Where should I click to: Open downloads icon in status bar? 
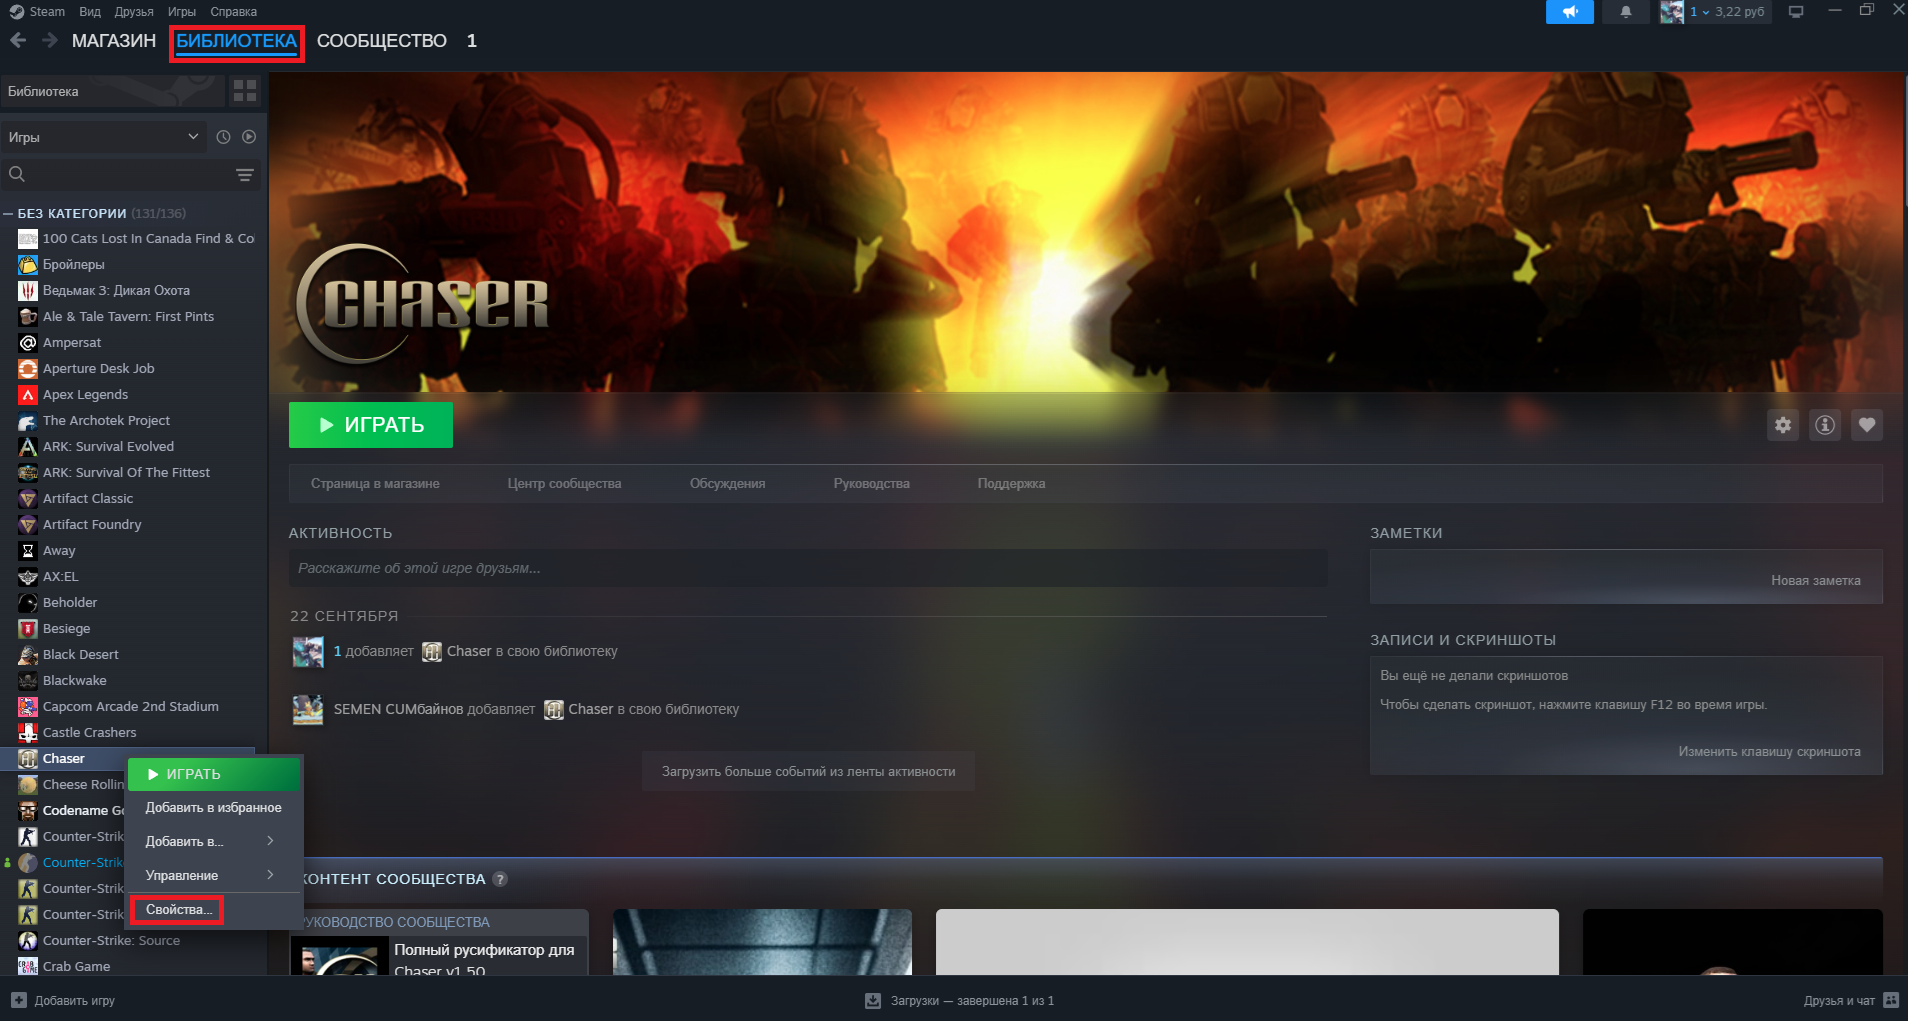tap(873, 1000)
